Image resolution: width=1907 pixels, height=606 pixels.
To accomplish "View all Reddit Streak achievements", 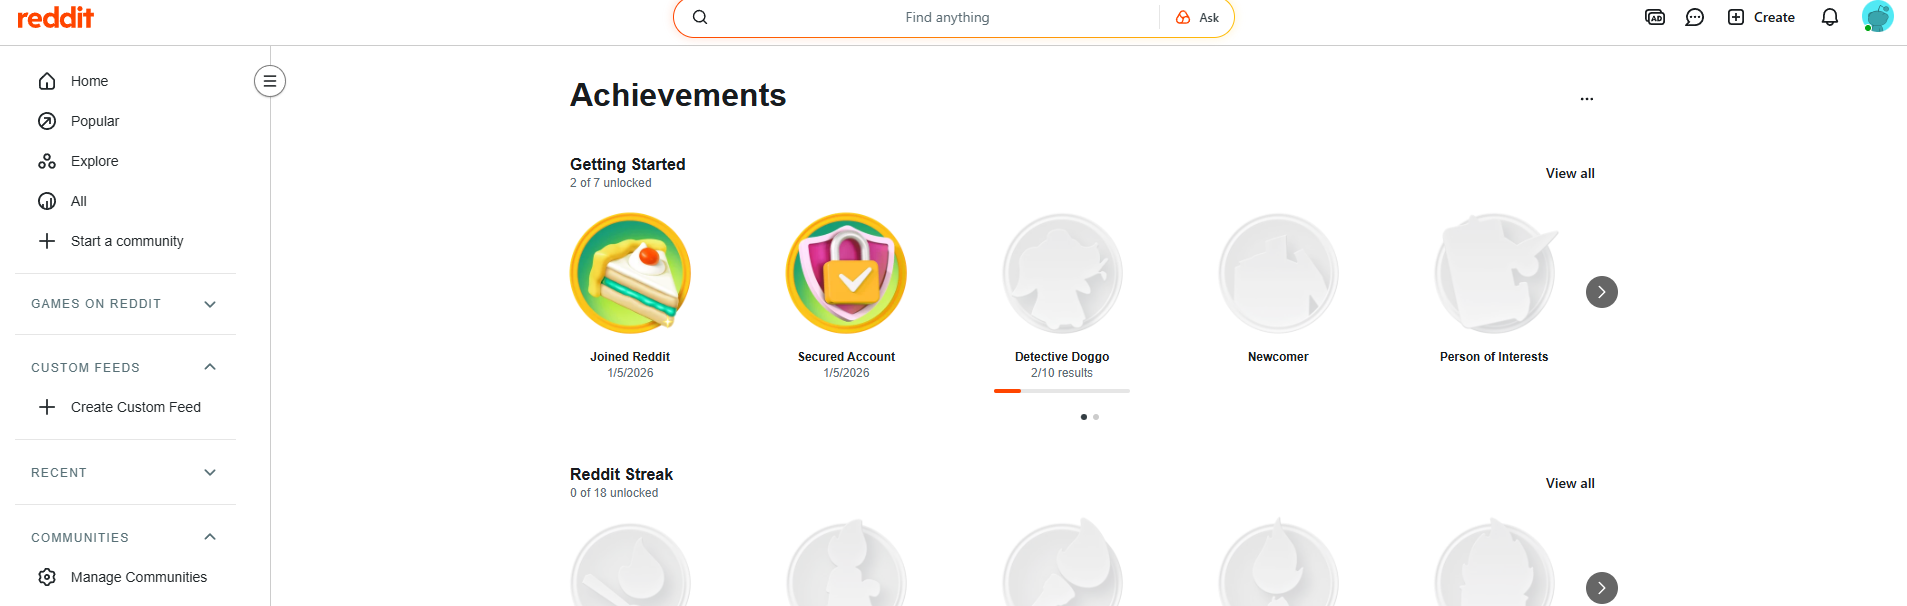I will [1569, 483].
